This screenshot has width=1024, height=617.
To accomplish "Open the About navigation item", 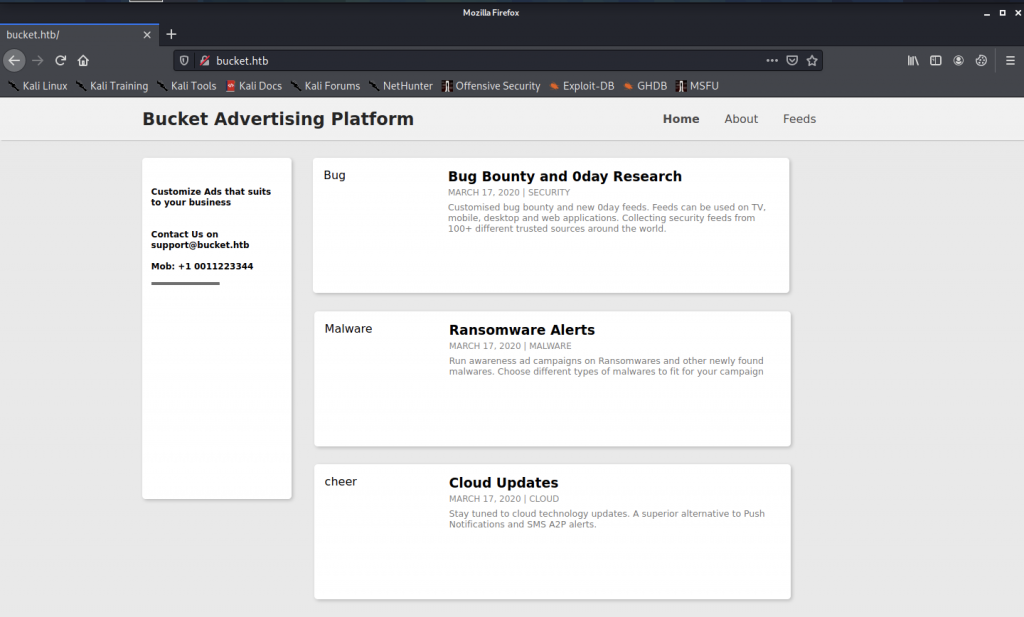I will (741, 119).
